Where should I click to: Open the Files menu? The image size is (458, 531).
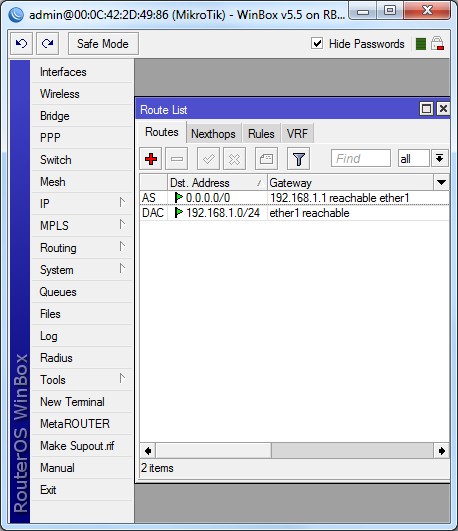[82, 314]
